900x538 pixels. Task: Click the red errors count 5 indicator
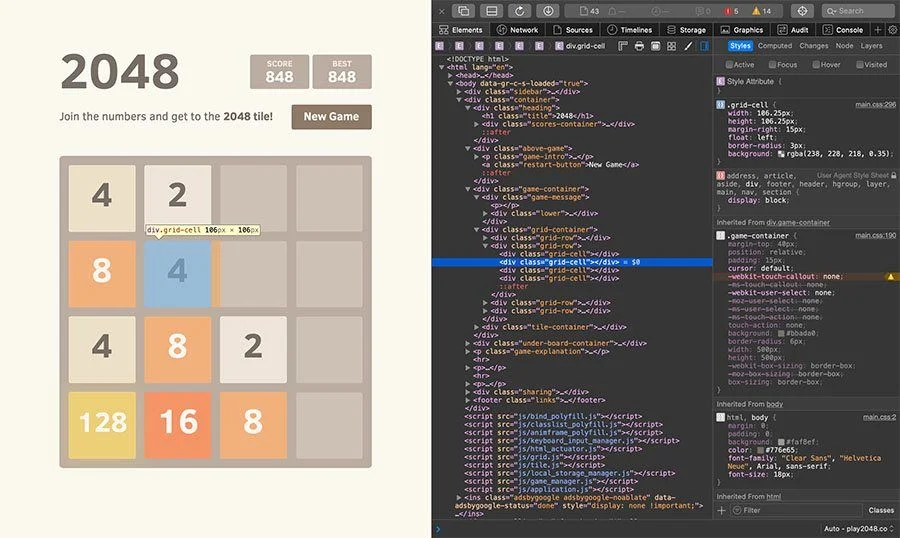tap(731, 11)
